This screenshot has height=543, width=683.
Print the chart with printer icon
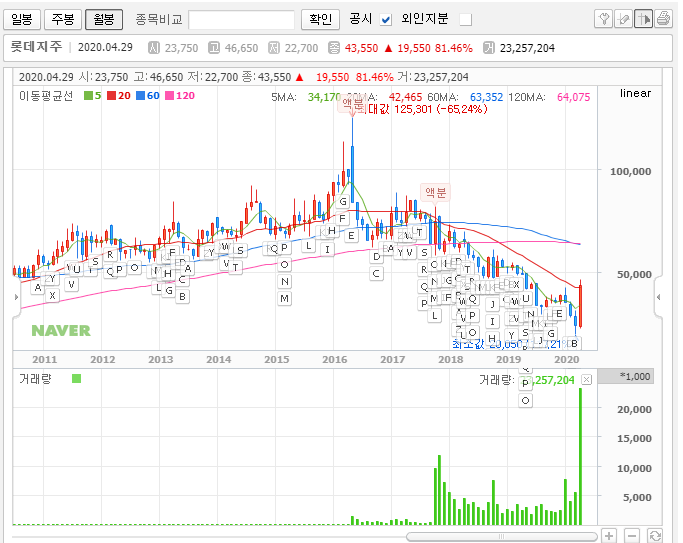click(663, 19)
